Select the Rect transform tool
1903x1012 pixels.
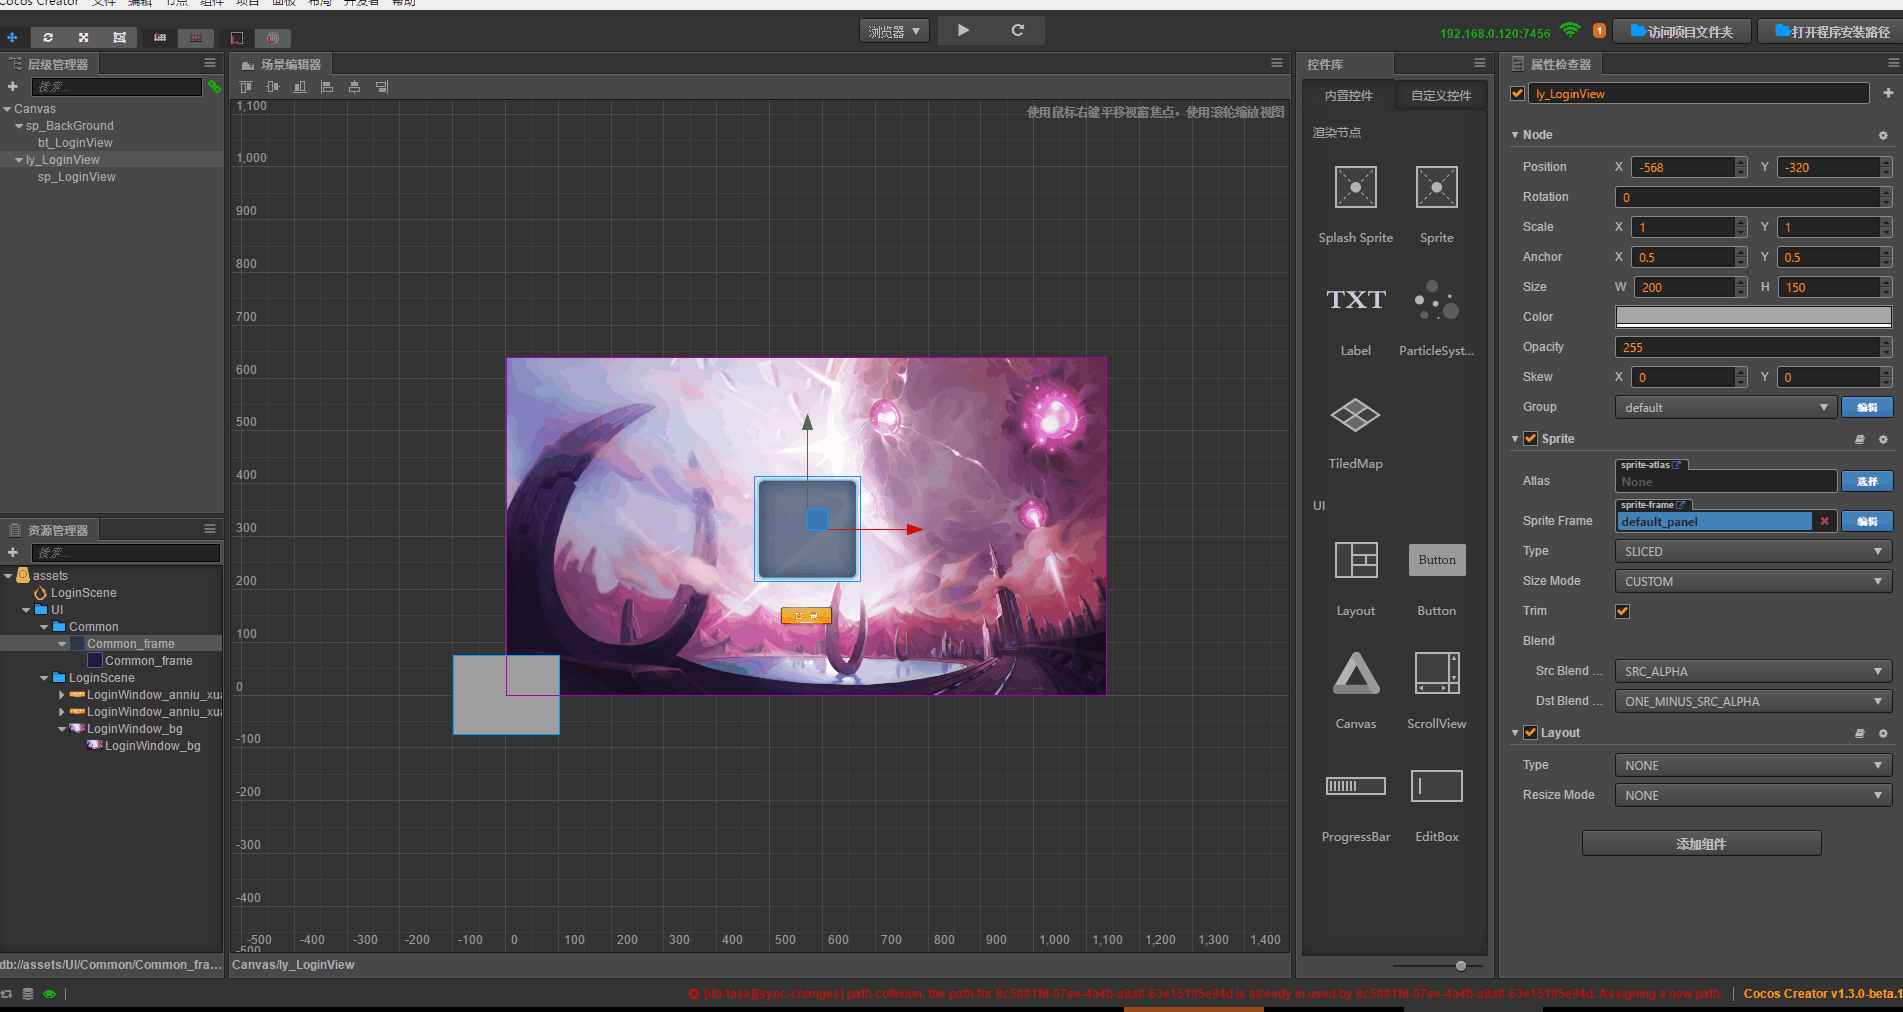point(120,37)
